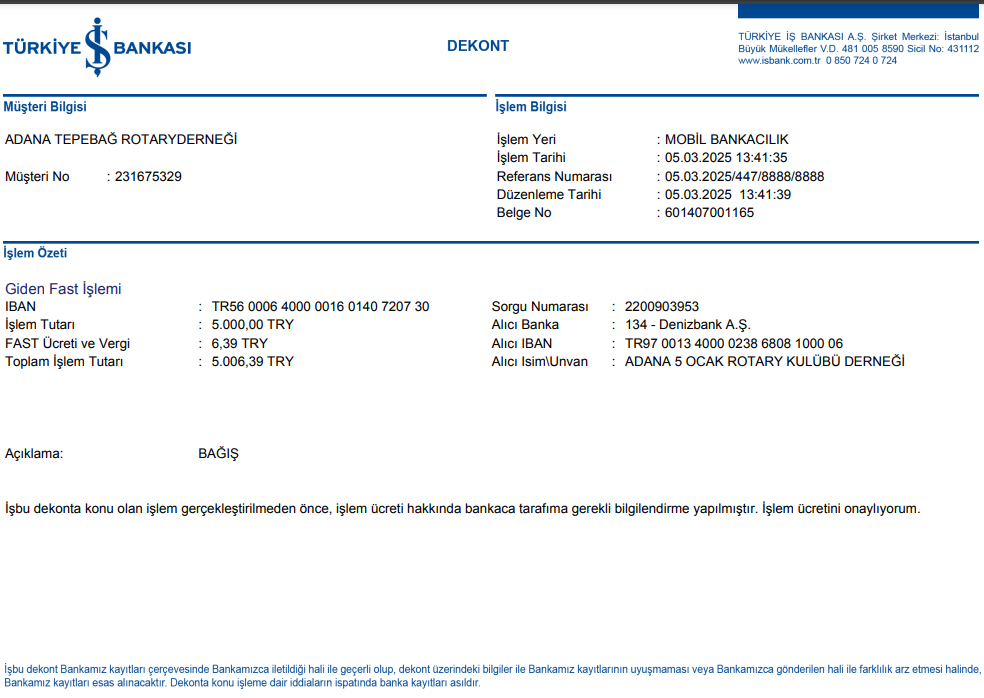Viewport: 984px width, 698px height.
Task: Click the Alıcı Banka label
Action: (x=525, y=325)
